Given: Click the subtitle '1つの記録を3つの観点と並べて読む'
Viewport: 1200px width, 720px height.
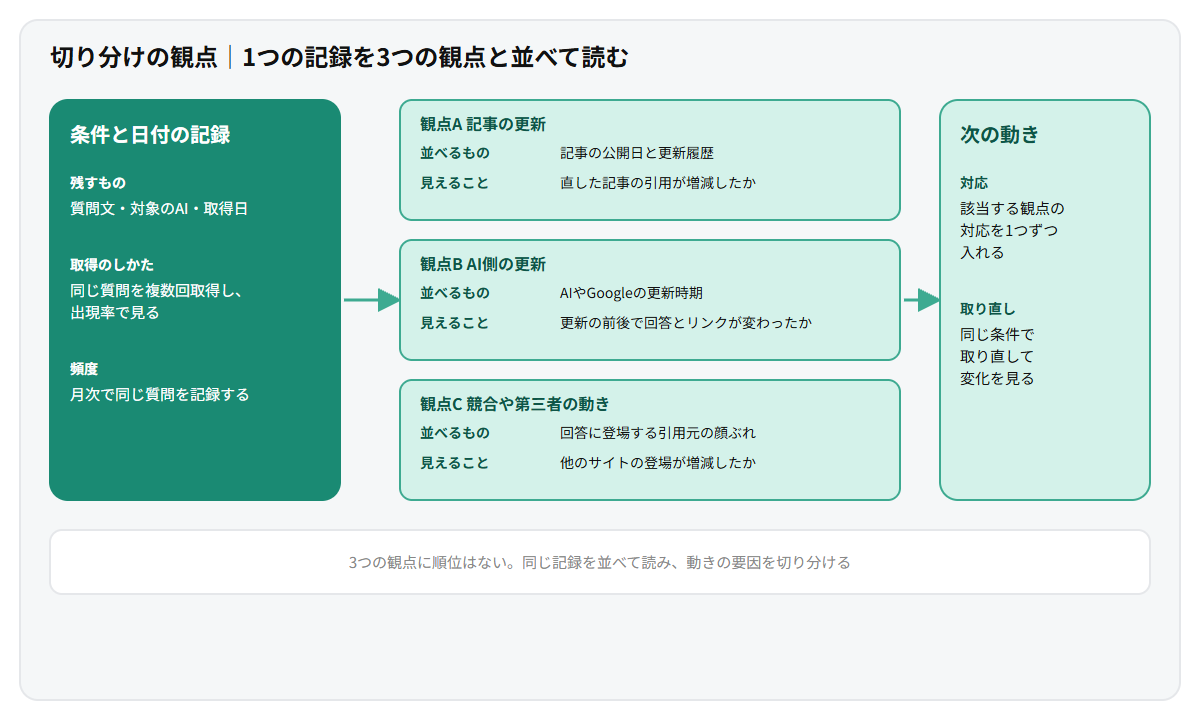Looking at the screenshot, I should 436,57.
